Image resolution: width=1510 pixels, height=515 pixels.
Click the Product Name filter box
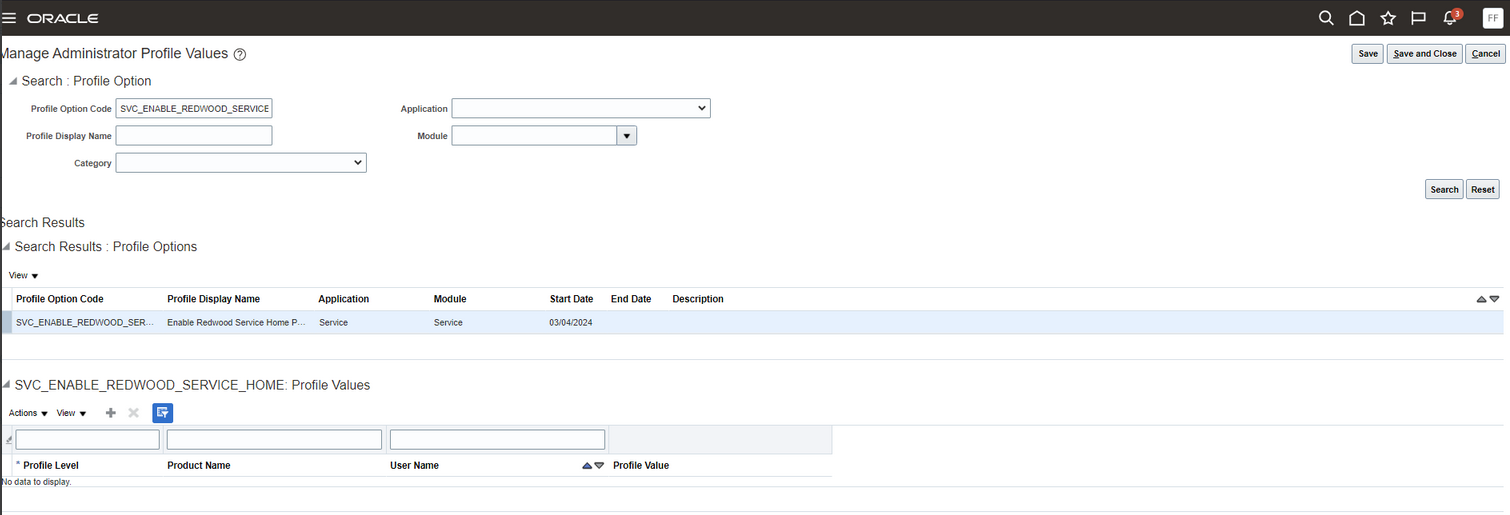point(275,439)
